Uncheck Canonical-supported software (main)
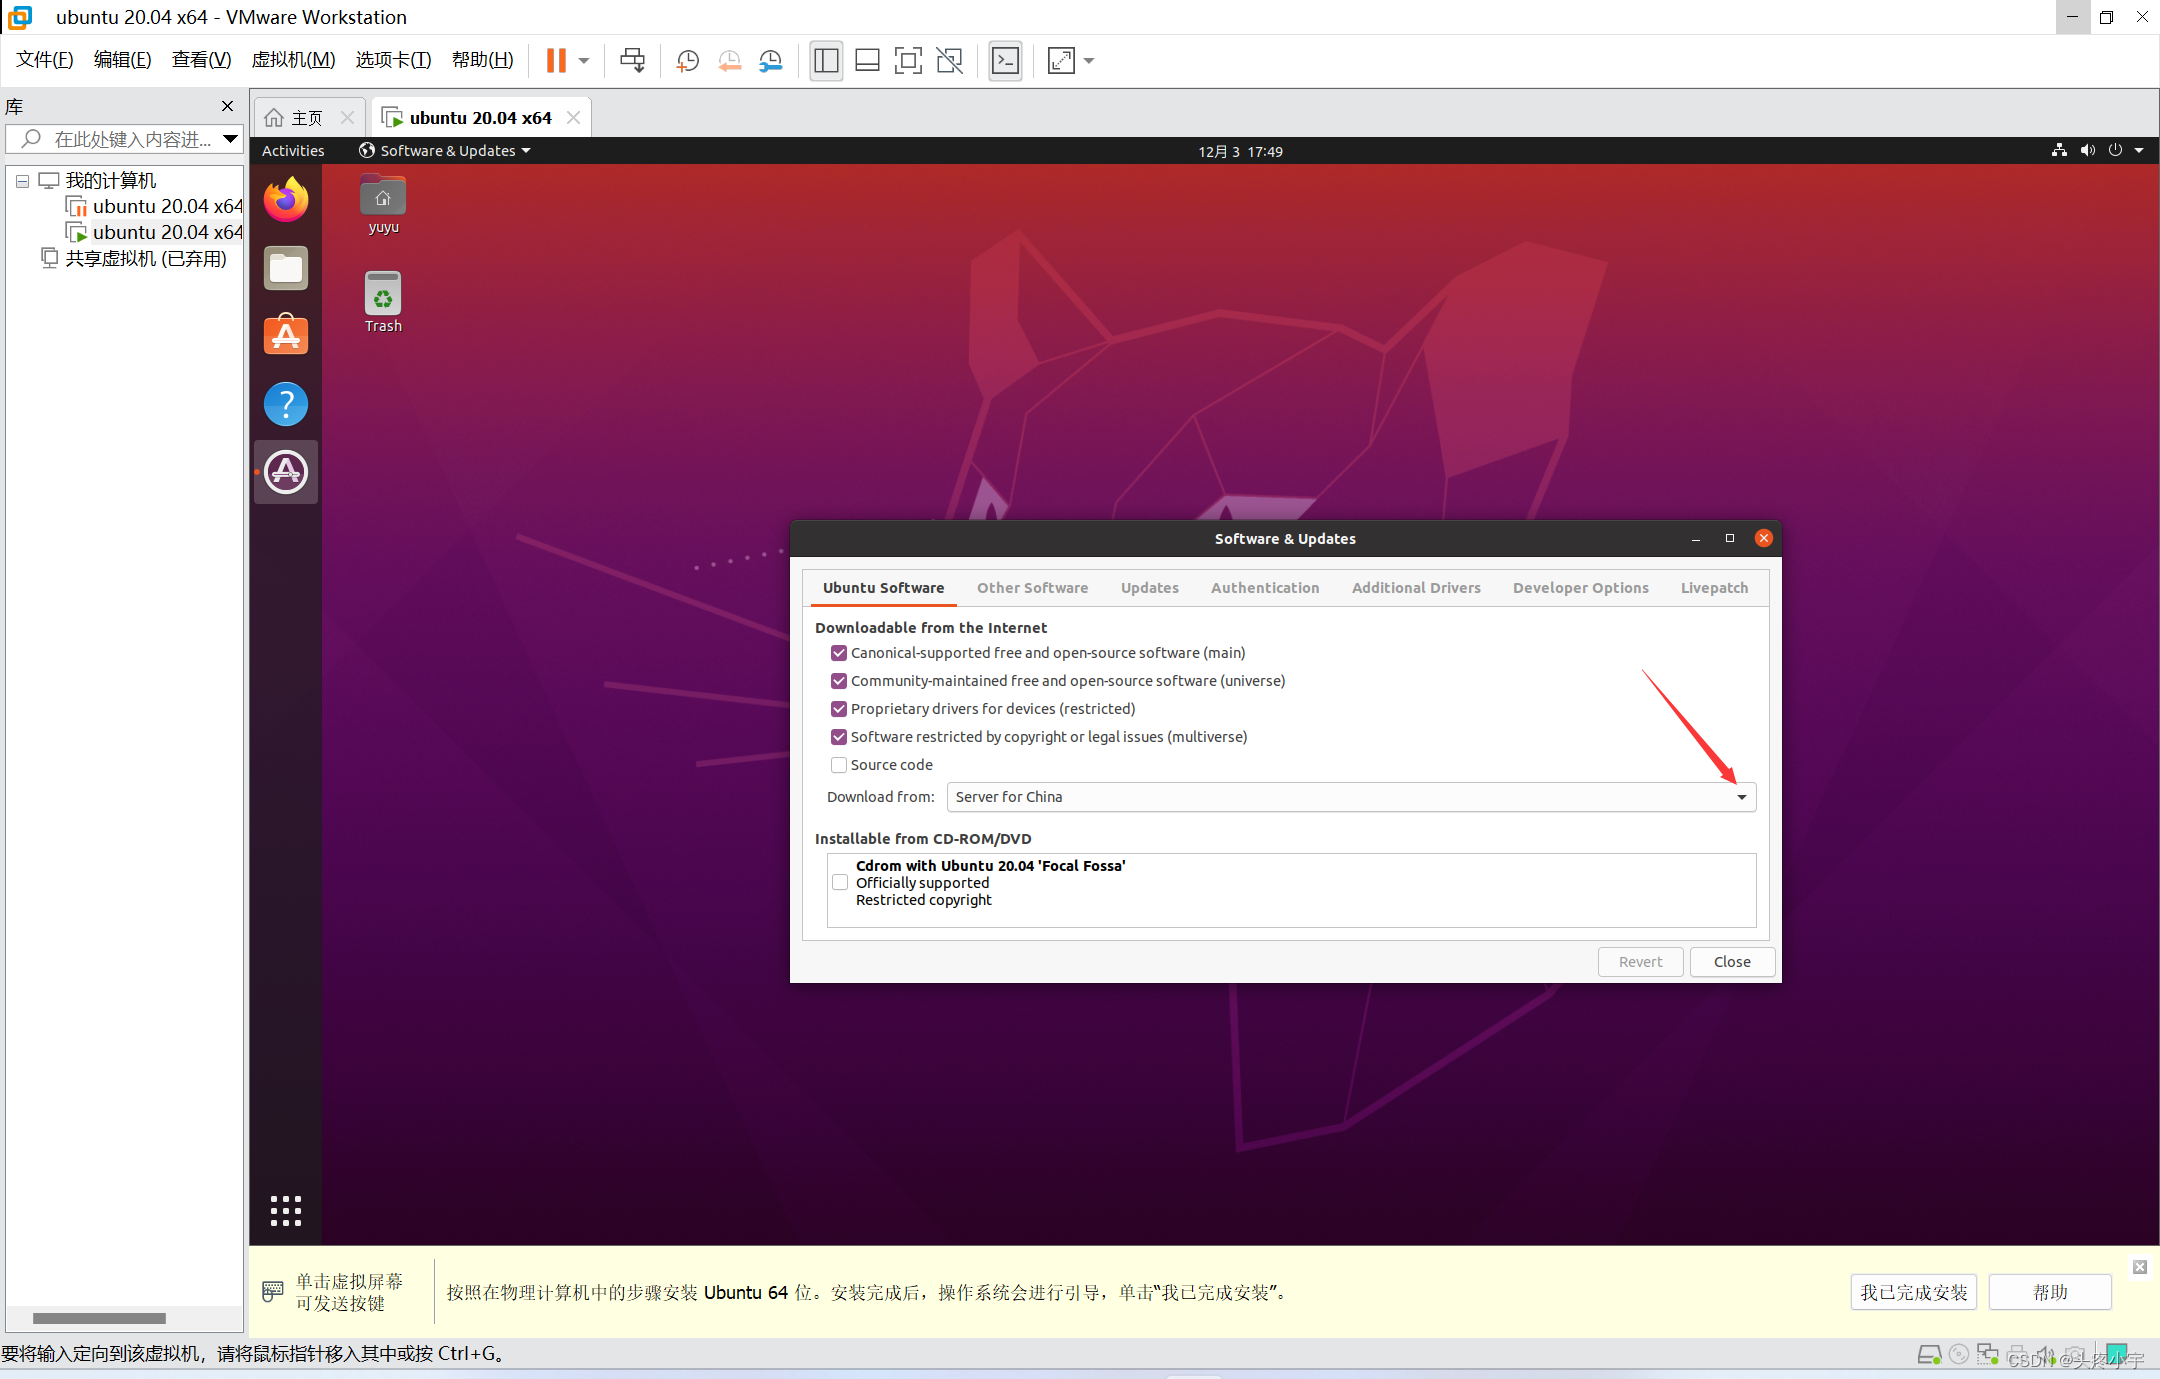2160x1379 pixels. [839, 653]
